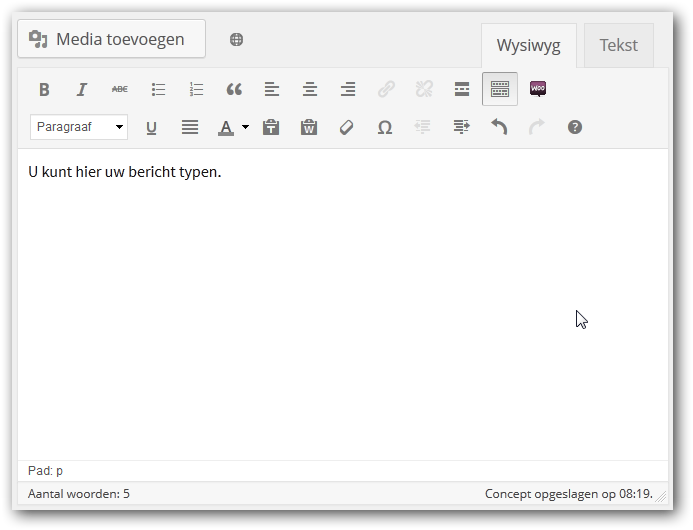The height and width of the screenshot is (530, 693).
Task: Justify the text alignment
Action: (x=190, y=127)
